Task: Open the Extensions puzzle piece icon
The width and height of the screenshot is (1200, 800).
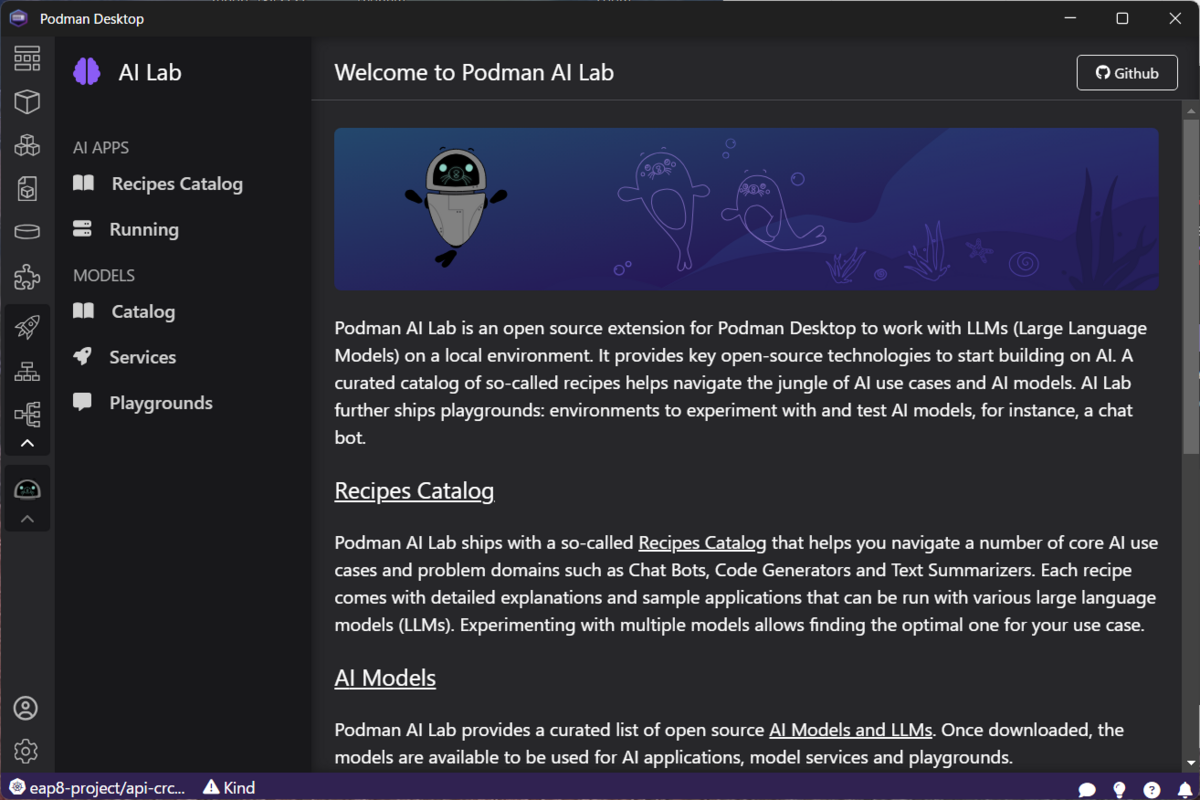Action: (27, 276)
